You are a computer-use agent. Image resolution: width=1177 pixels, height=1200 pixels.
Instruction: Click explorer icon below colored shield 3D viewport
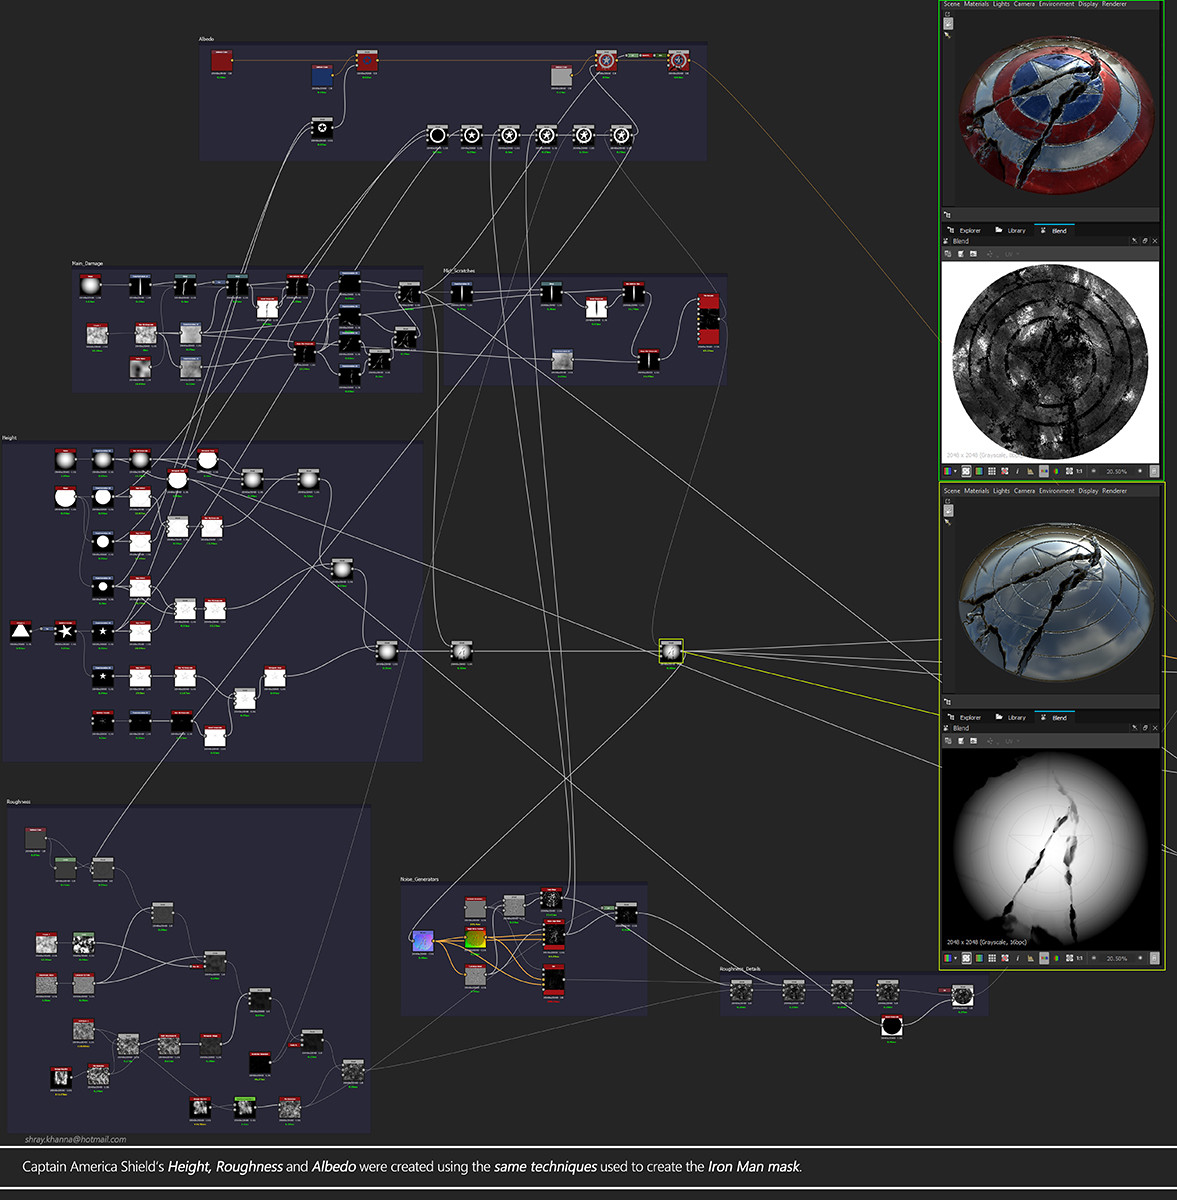pos(947,214)
